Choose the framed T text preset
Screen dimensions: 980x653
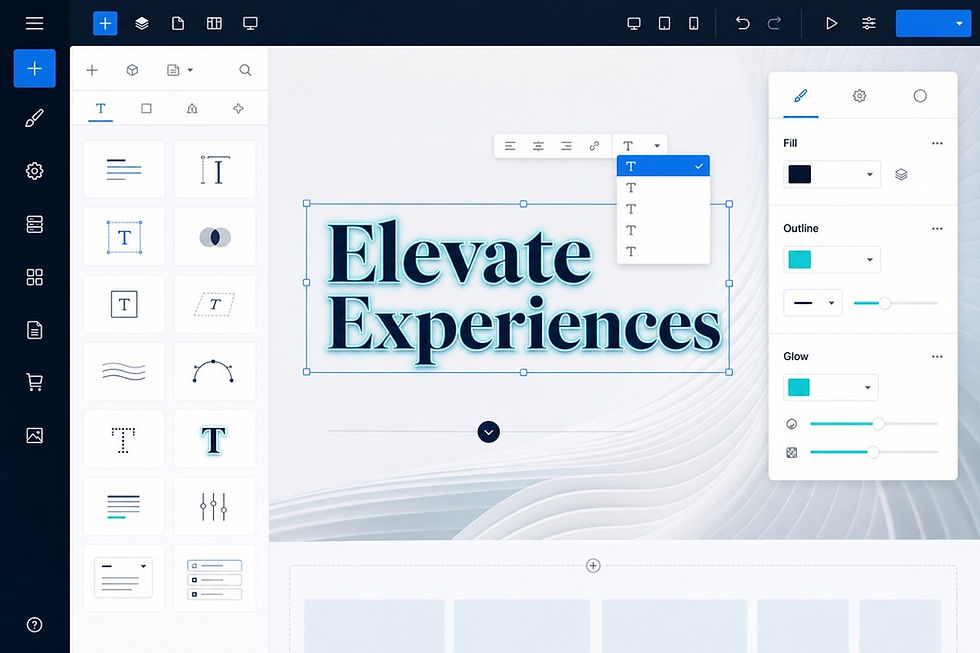point(124,304)
